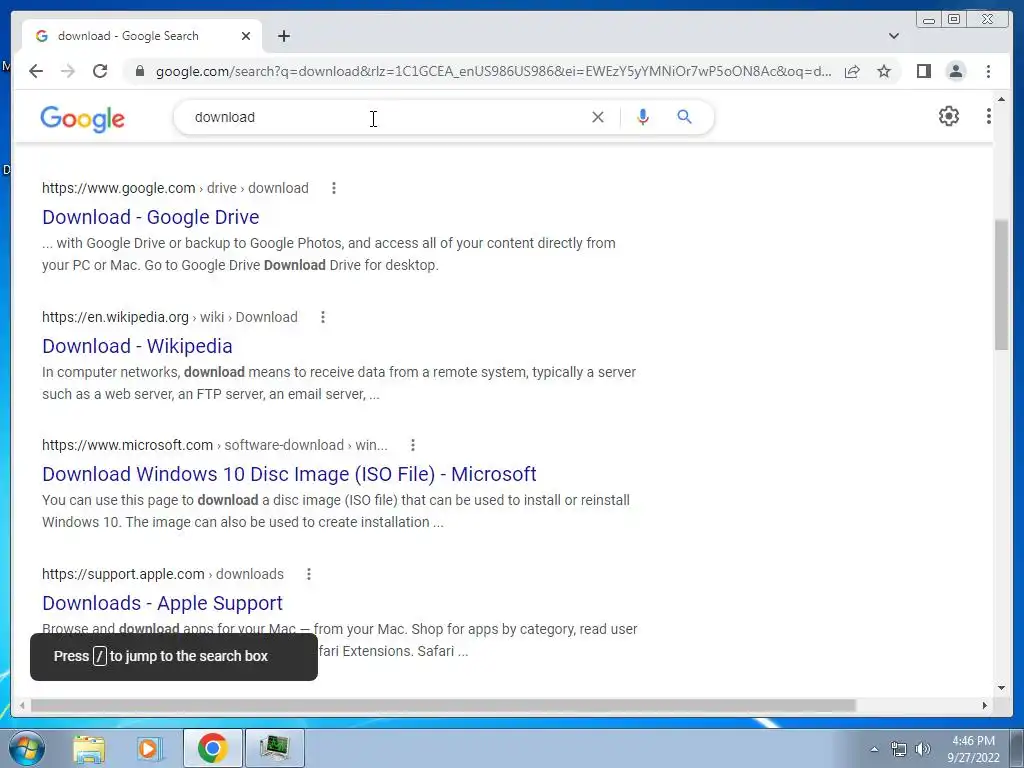Switch to Chrome on the taskbar

(213, 748)
